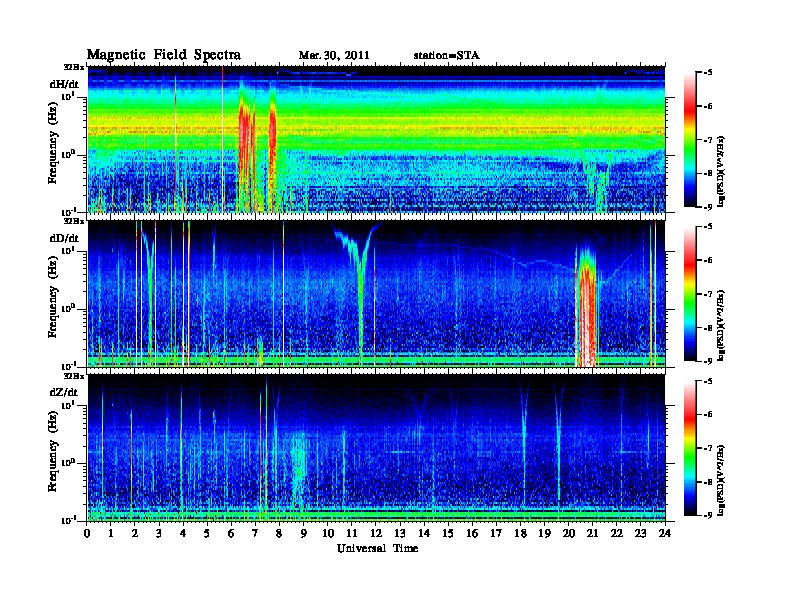Image resolution: width=792 pixels, height=612 pixels.
Task: Click the "-6" value on dZ/dt color scale
Action: 707,415
